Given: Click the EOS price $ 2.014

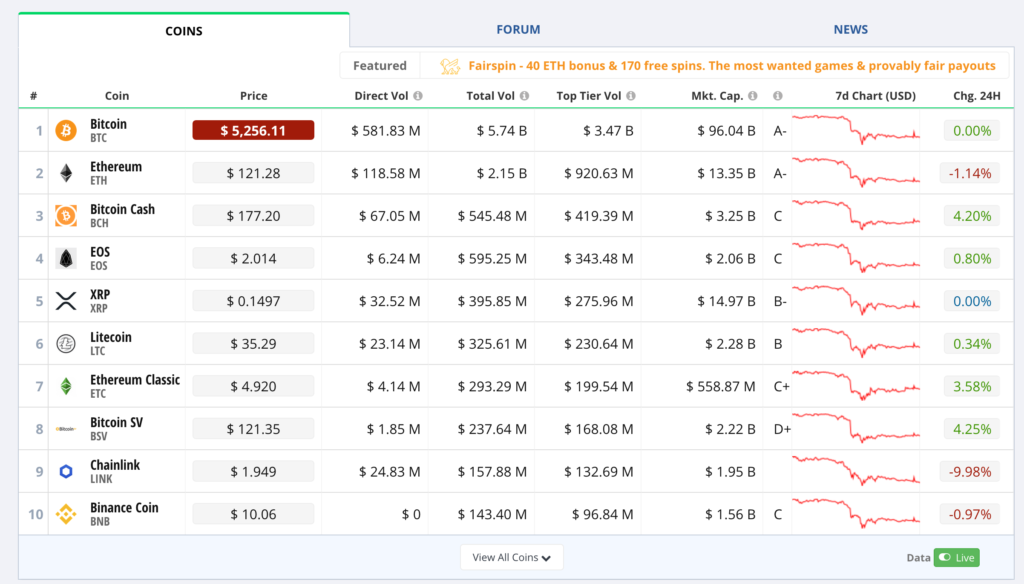Looking at the screenshot, I should coord(253,259).
